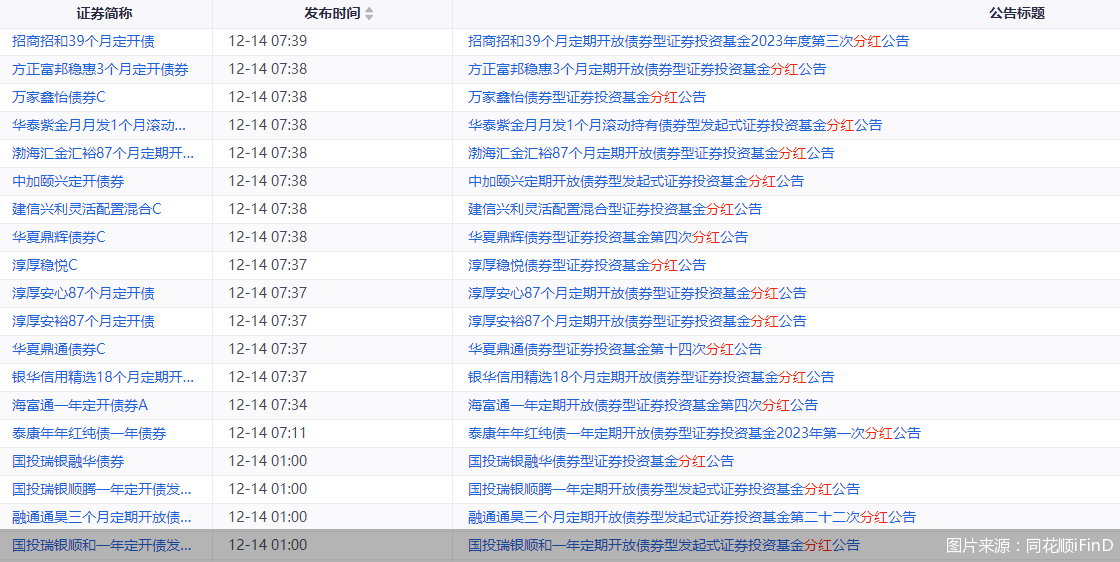Click the 证券简称 column header
The width and height of the screenshot is (1120, 562).
[x=104, y=14]
